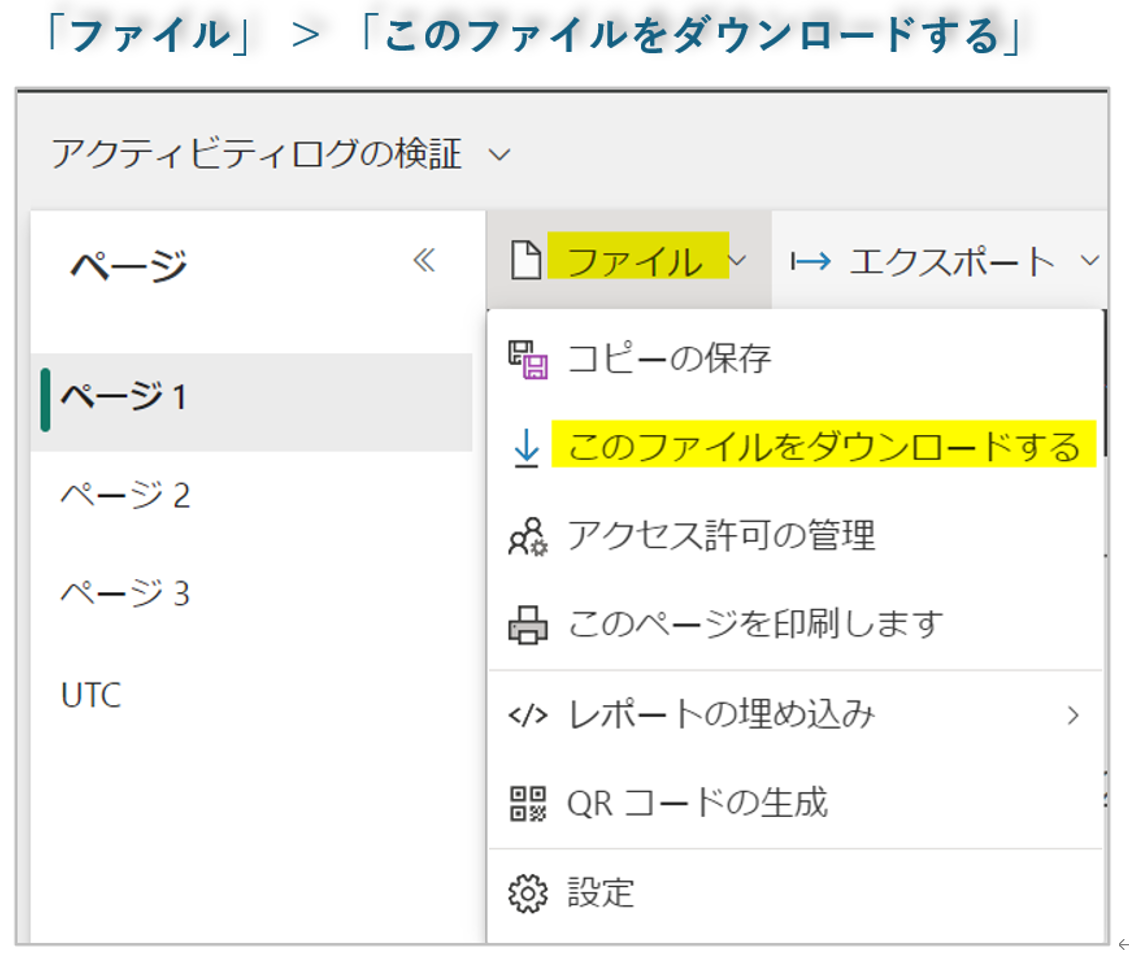Click the document icon beside ファイル
Image resolution: width=1129 pixels, height=957 pixels.
(526, 260)
